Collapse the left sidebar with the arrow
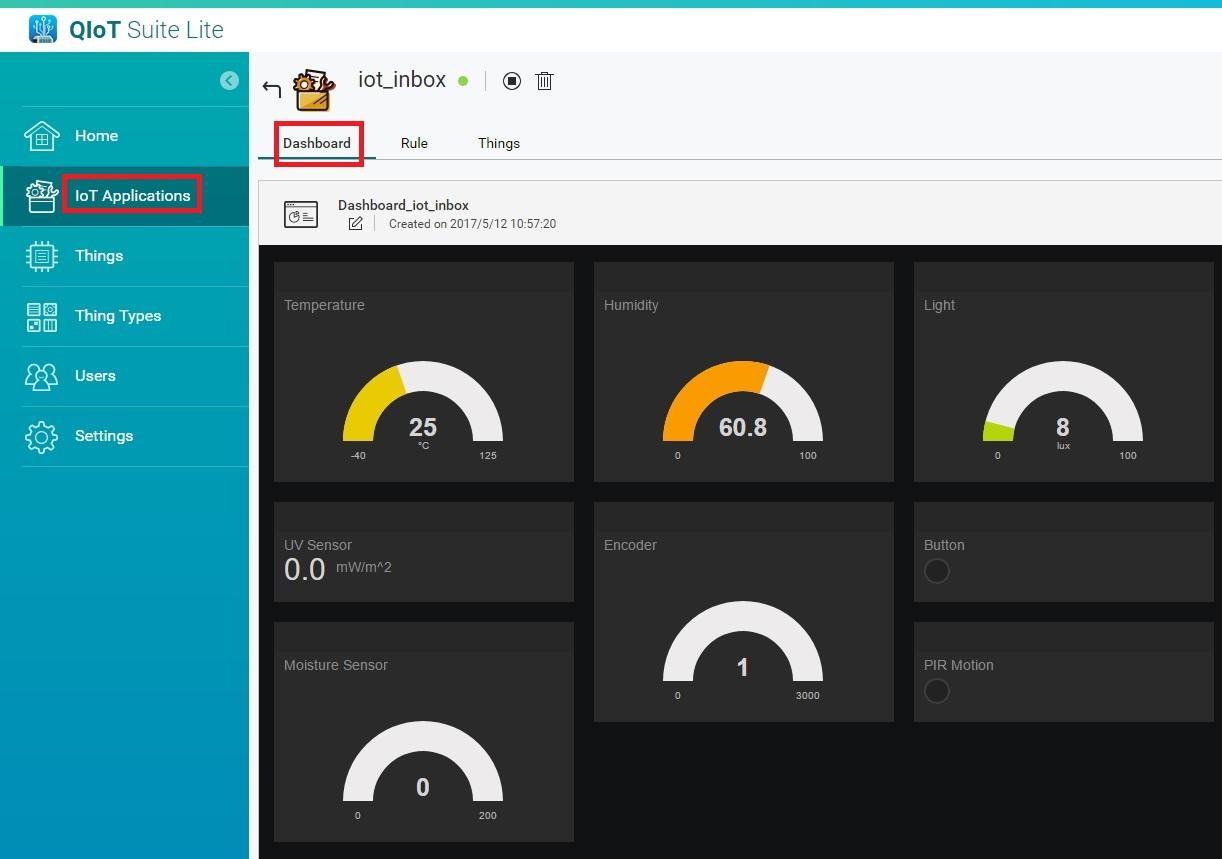This screenshot has height=859, width=1222. pos(229,81)
